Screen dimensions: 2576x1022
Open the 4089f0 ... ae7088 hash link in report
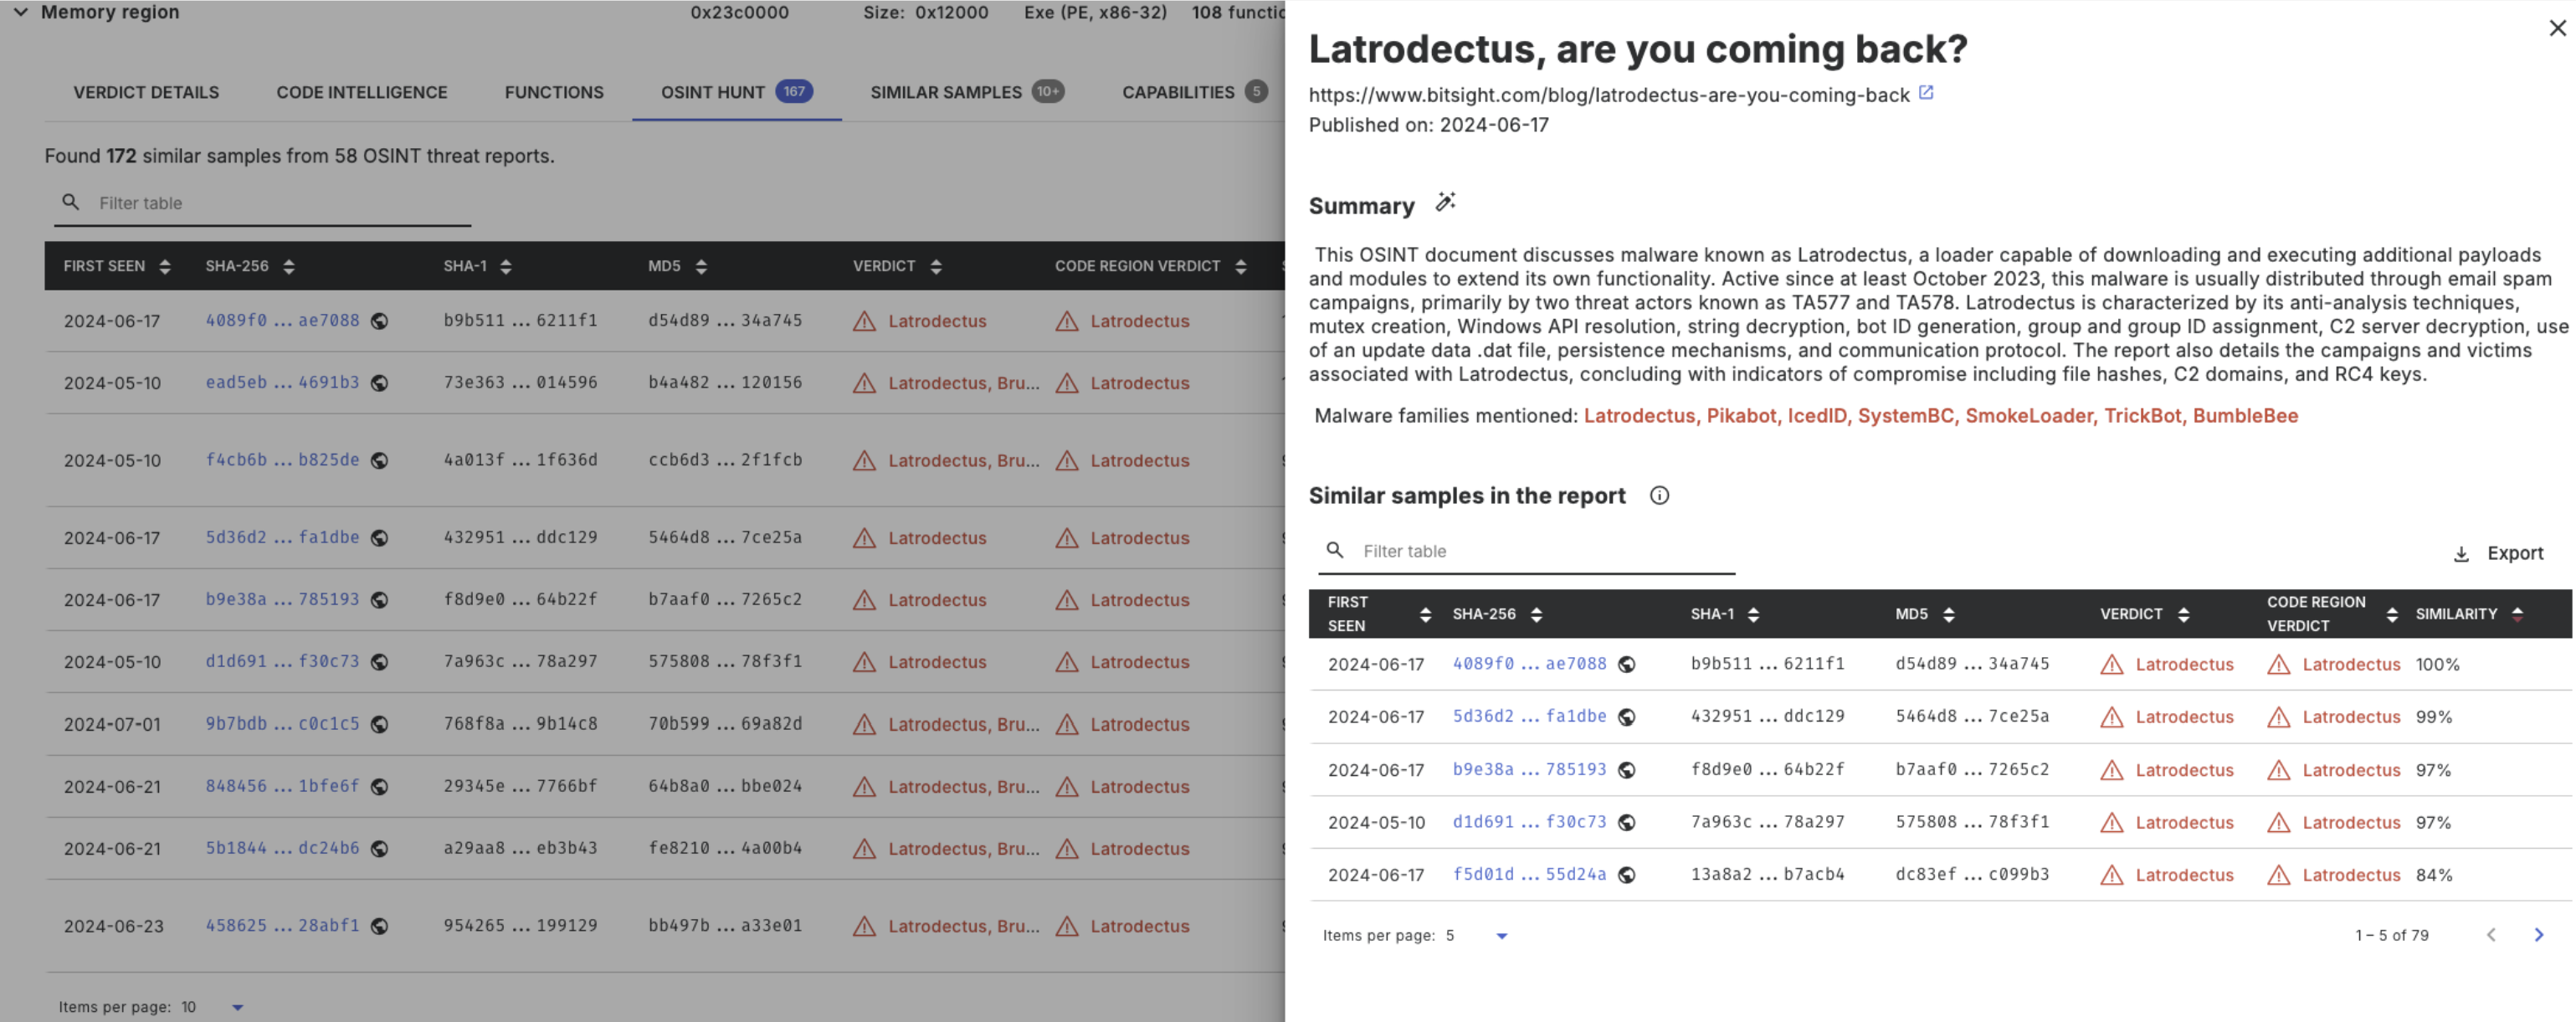[x=1528, y=664]
